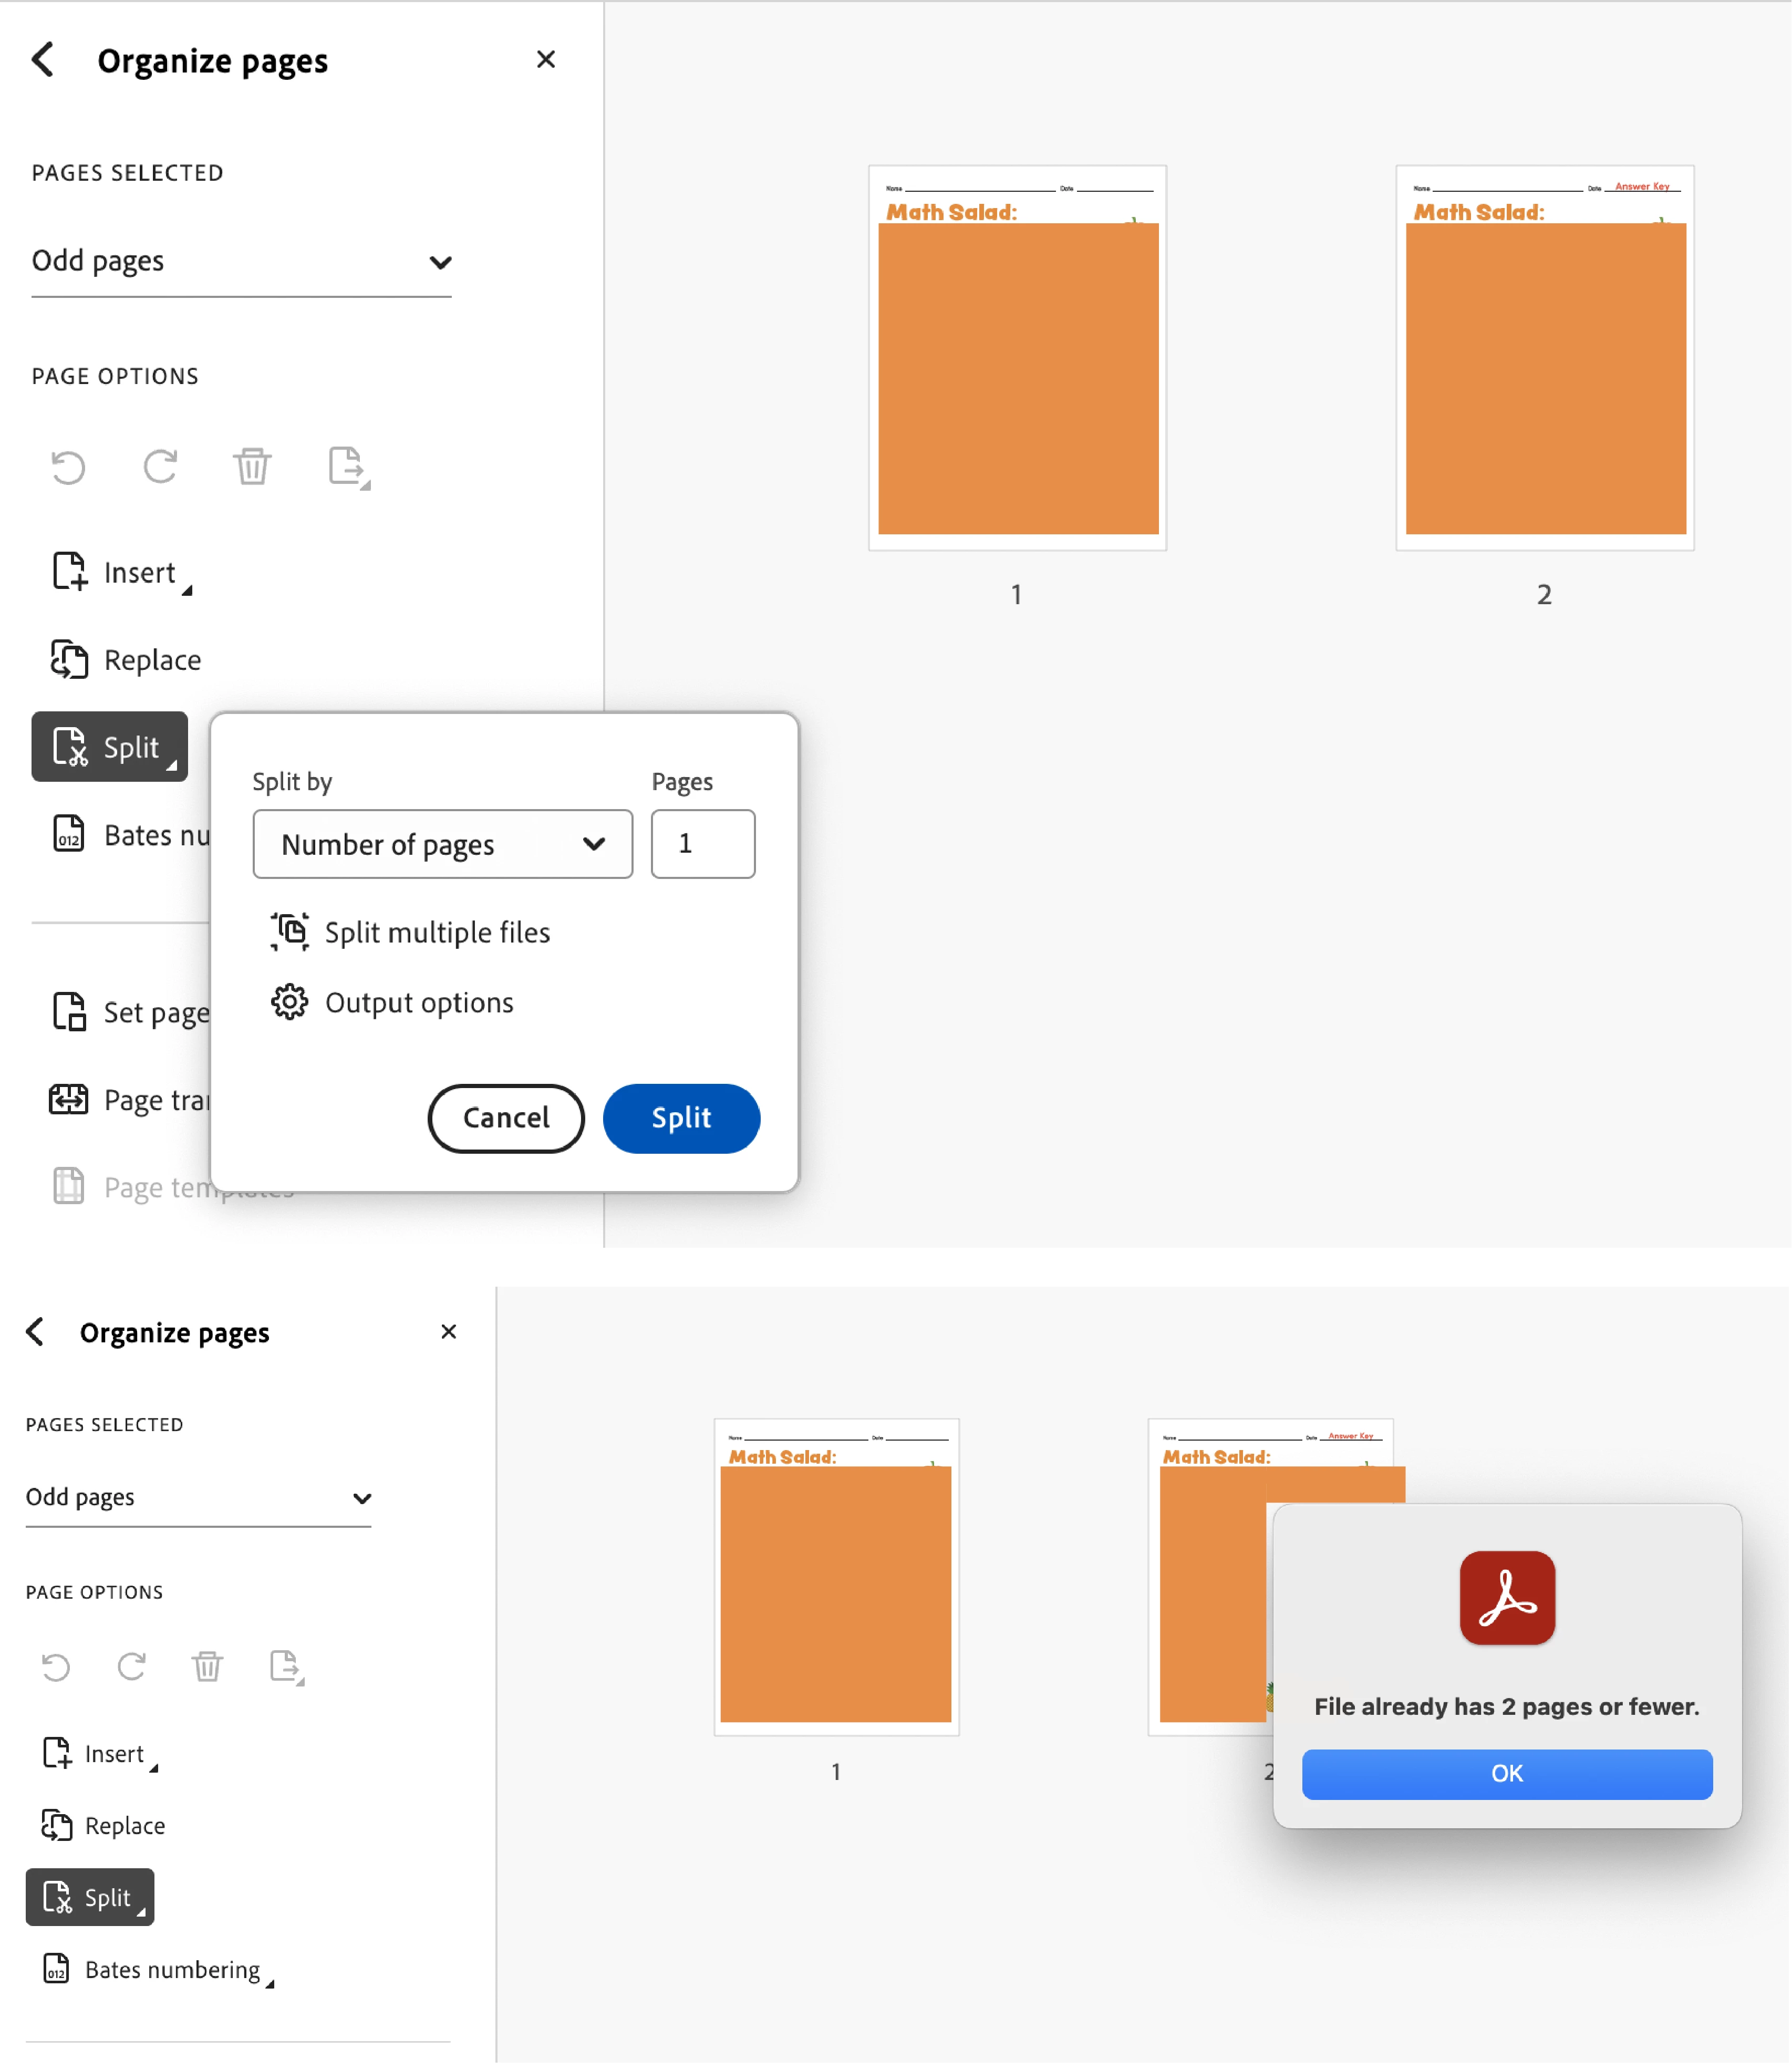This screenshot has width=1792, height=2070.
Task: Select page 2 Answer Key thumbnail at top
Action: (1544, 358)
